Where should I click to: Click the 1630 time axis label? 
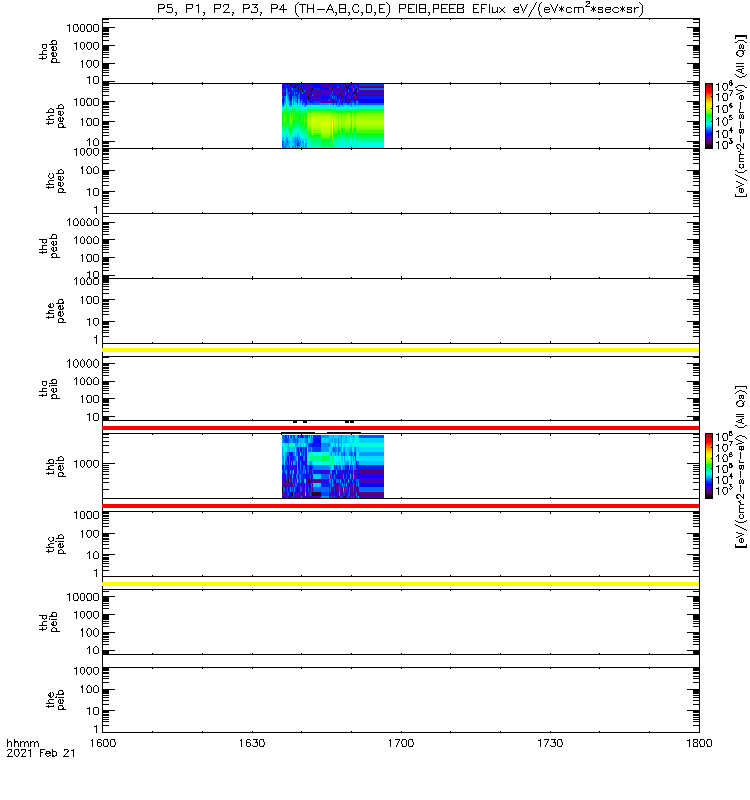(252, 743)
